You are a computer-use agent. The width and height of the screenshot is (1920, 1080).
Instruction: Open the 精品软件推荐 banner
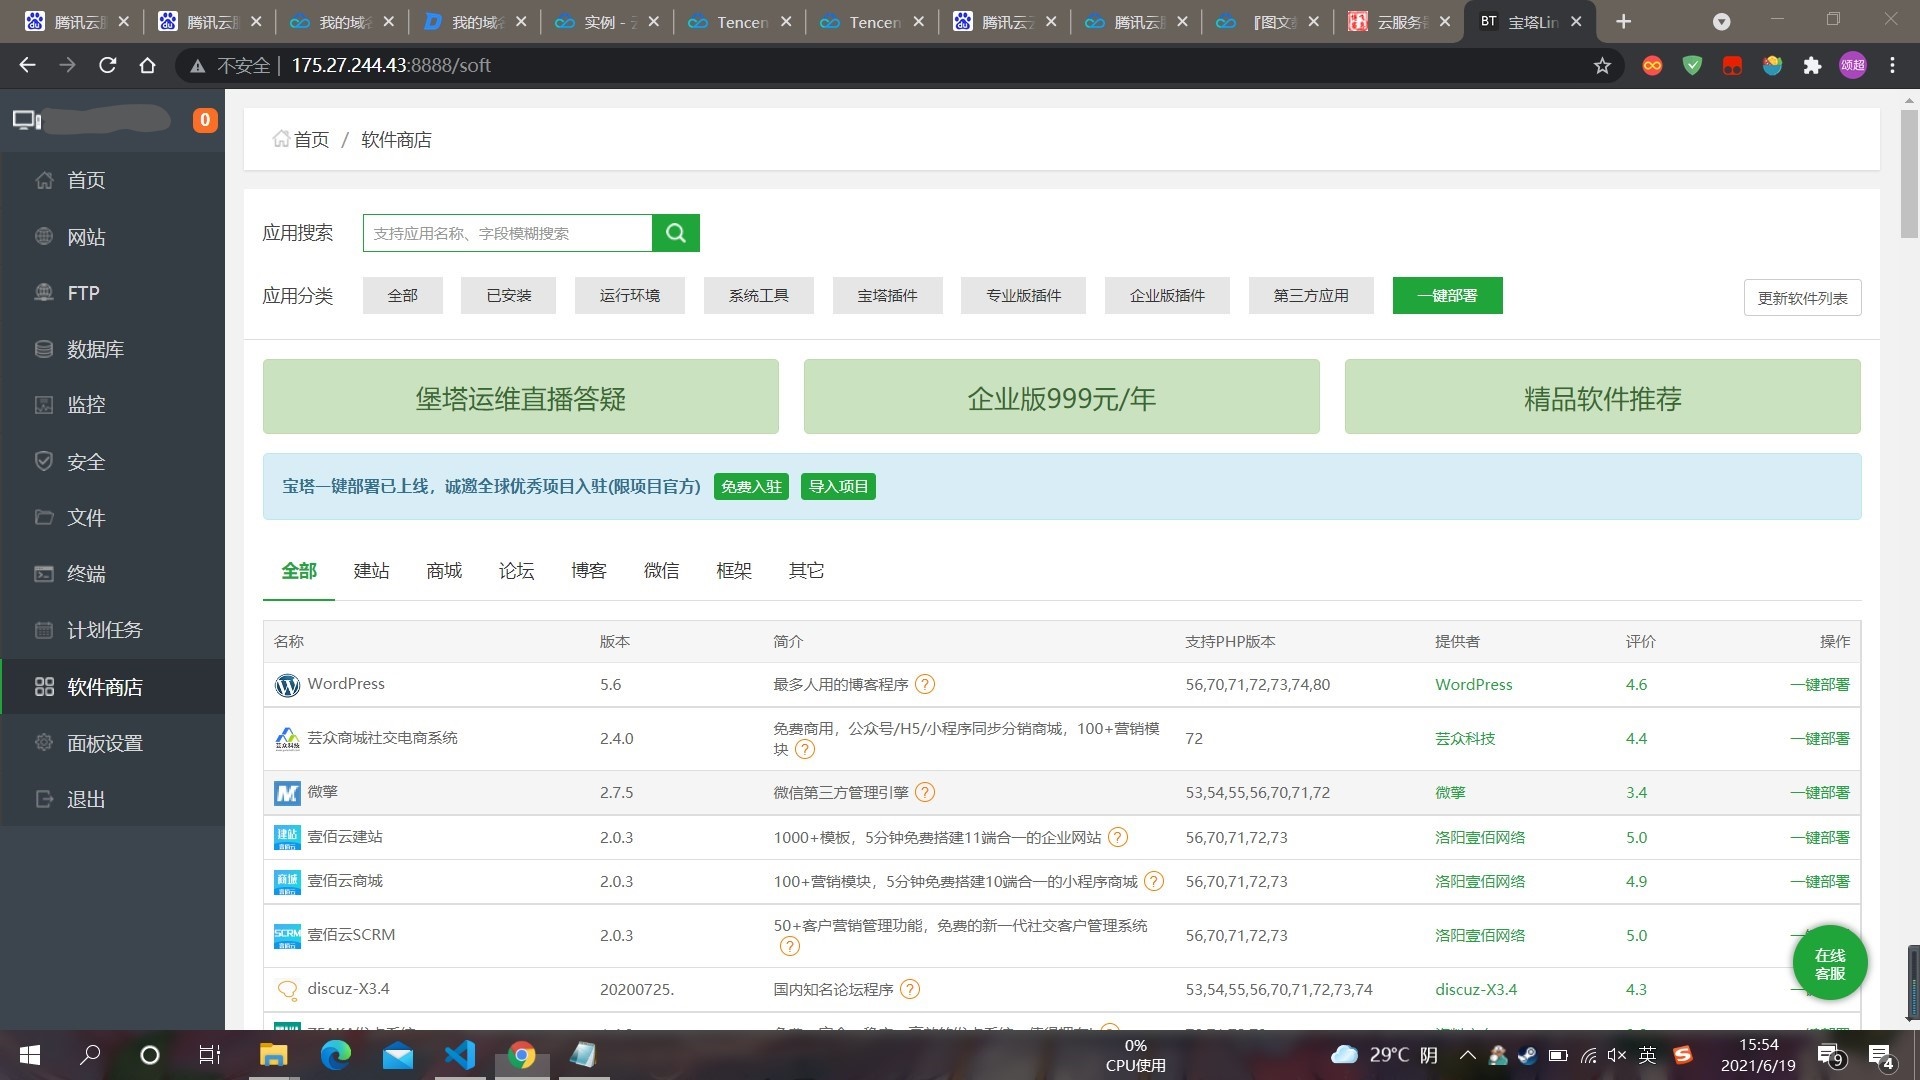point(1603,397)
